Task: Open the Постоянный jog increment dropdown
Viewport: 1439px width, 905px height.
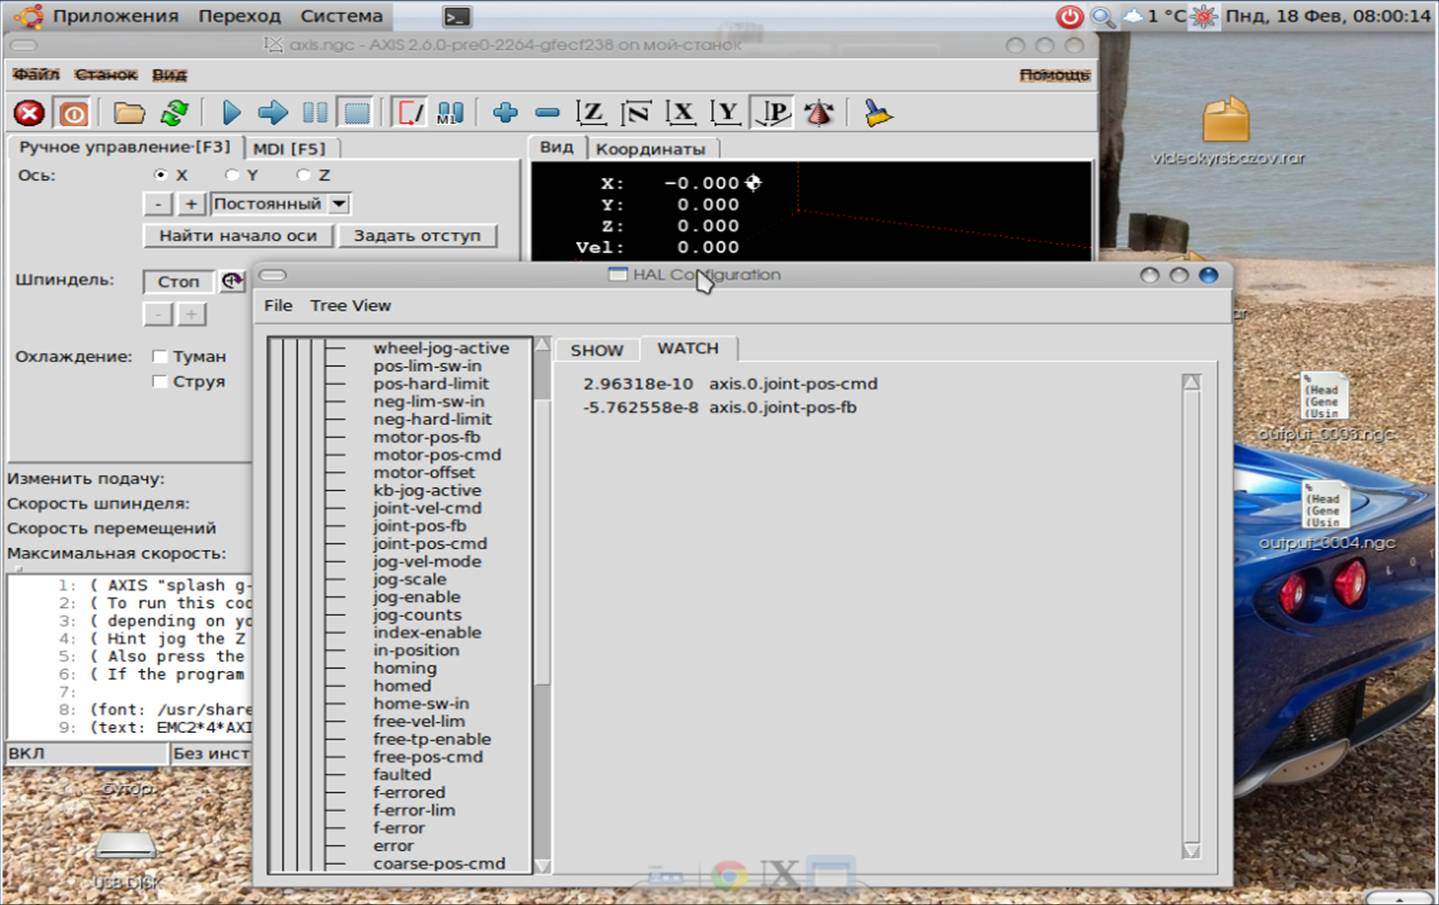Action: coord(280,204)
